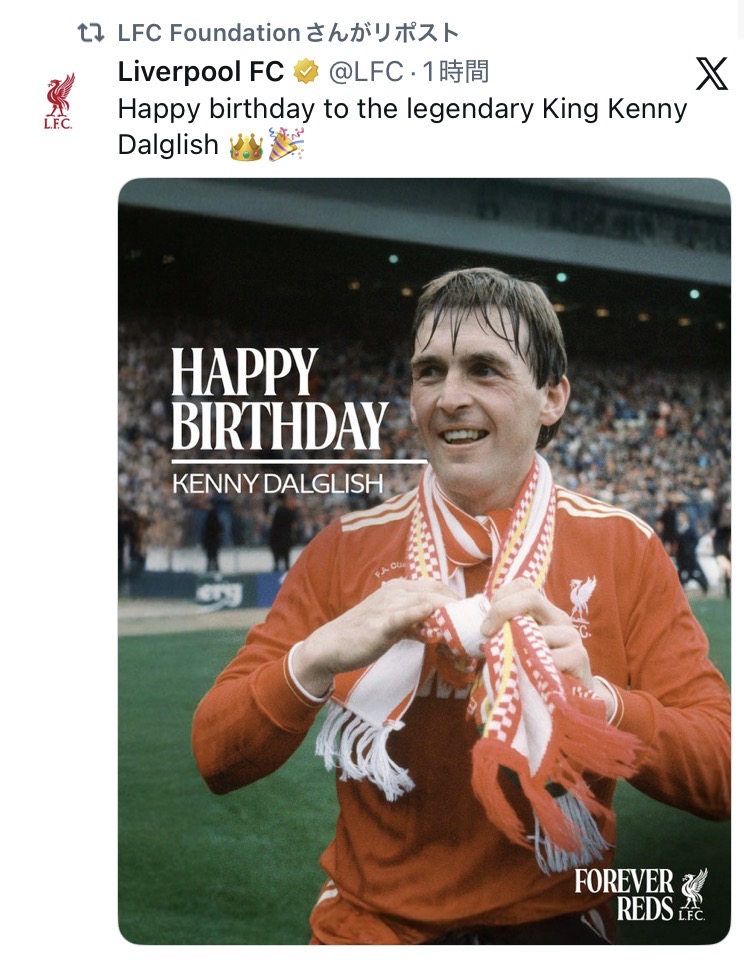Click the HAPPY BIRTHDAY headline in the image
Screen dimensions: 750x963
coord(278,400)
